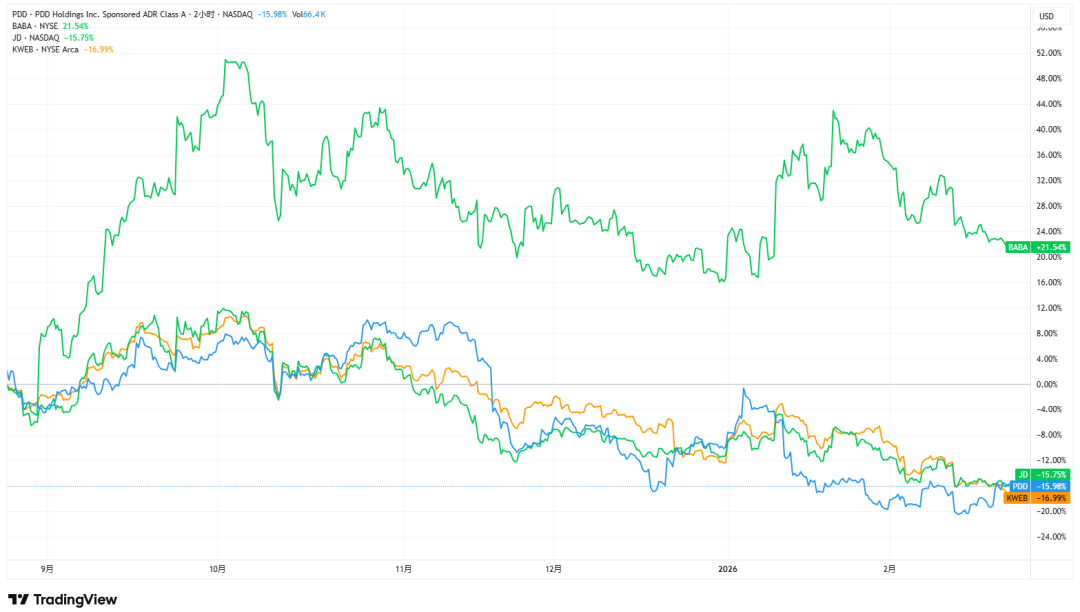Click the 0.00% price scale label
This screenshot has height=612, width=1080.
tap(1046, 384)
